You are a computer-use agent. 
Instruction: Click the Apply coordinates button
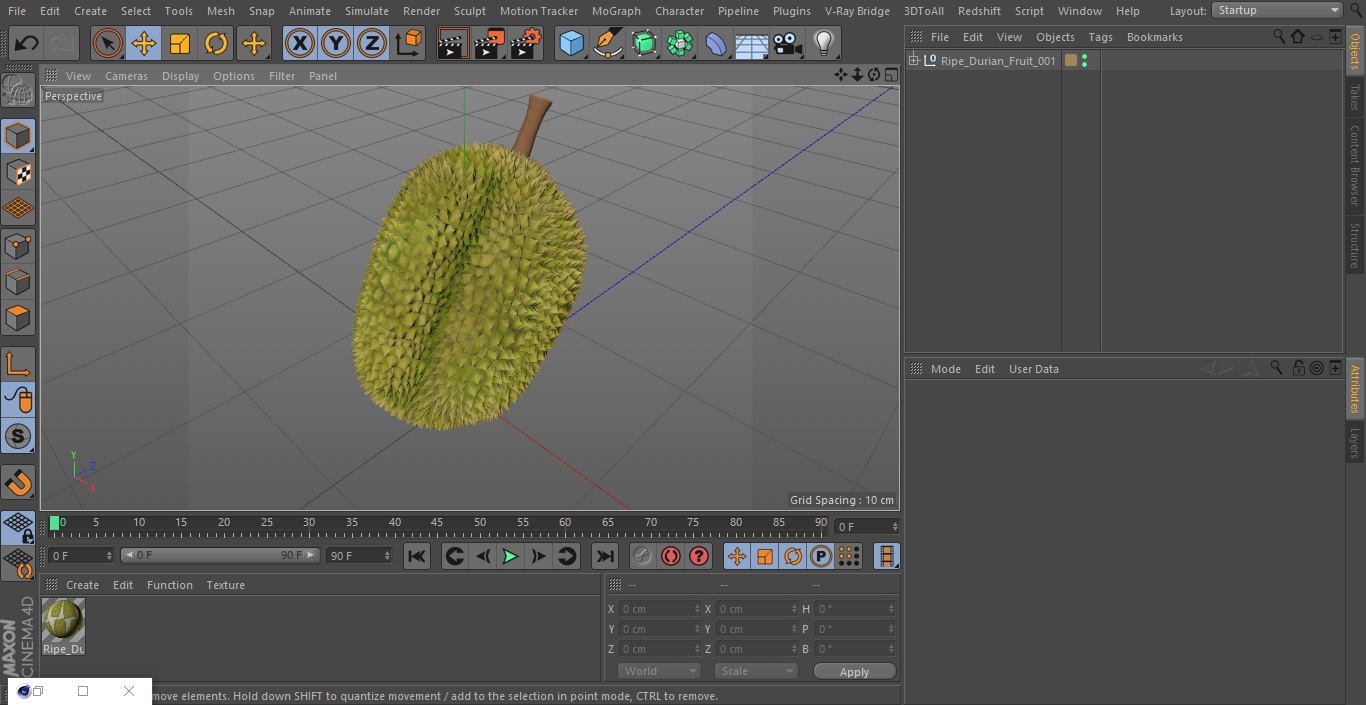point(854,672)
